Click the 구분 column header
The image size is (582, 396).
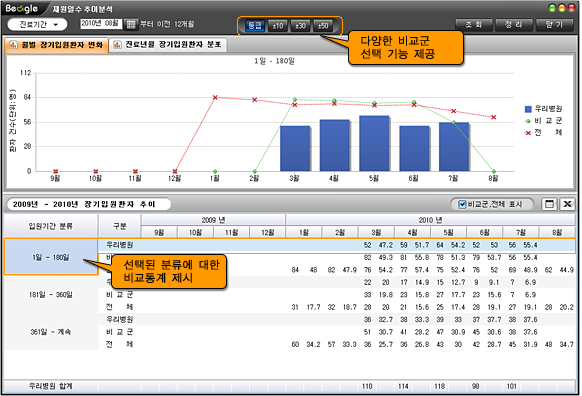[120, 226]
